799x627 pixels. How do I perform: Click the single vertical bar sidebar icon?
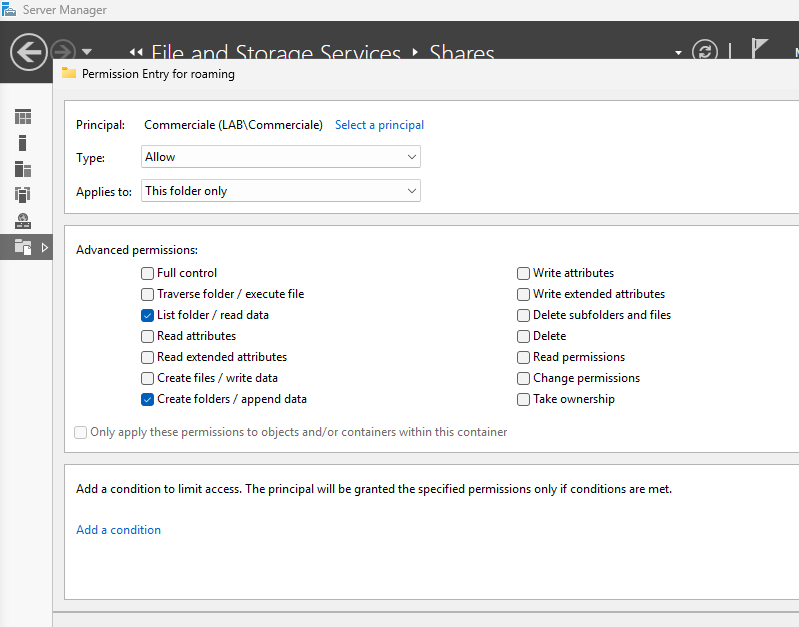tap(23, 143)
